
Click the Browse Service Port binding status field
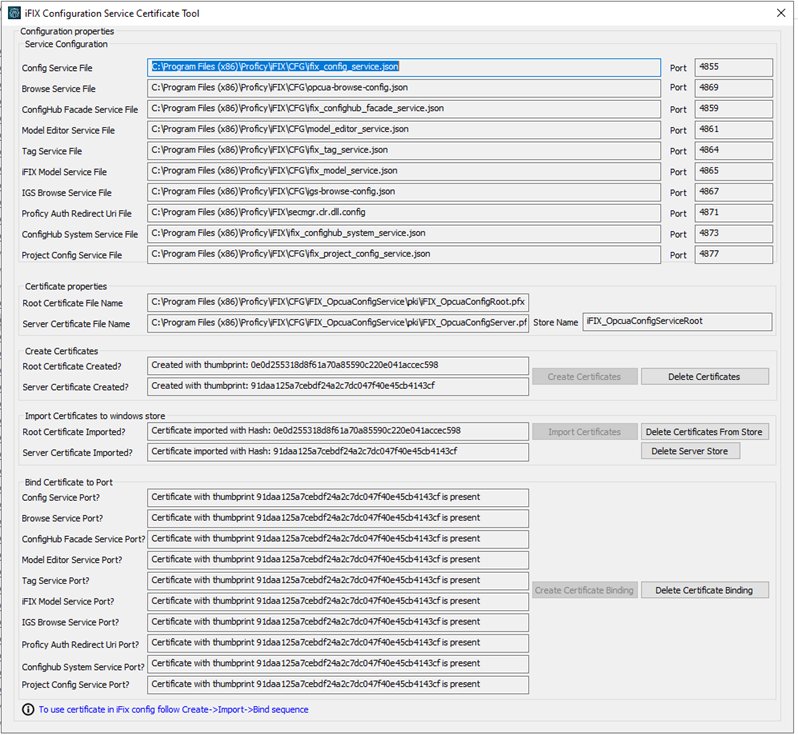(338, 518)
